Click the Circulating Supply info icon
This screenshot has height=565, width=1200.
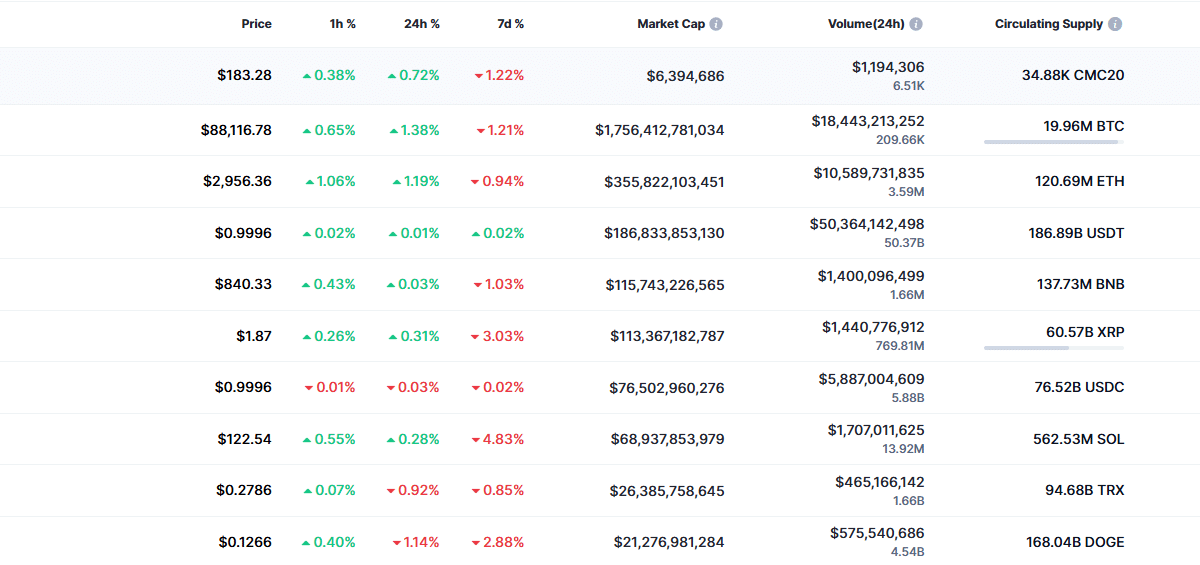[x=1115, y=24]
